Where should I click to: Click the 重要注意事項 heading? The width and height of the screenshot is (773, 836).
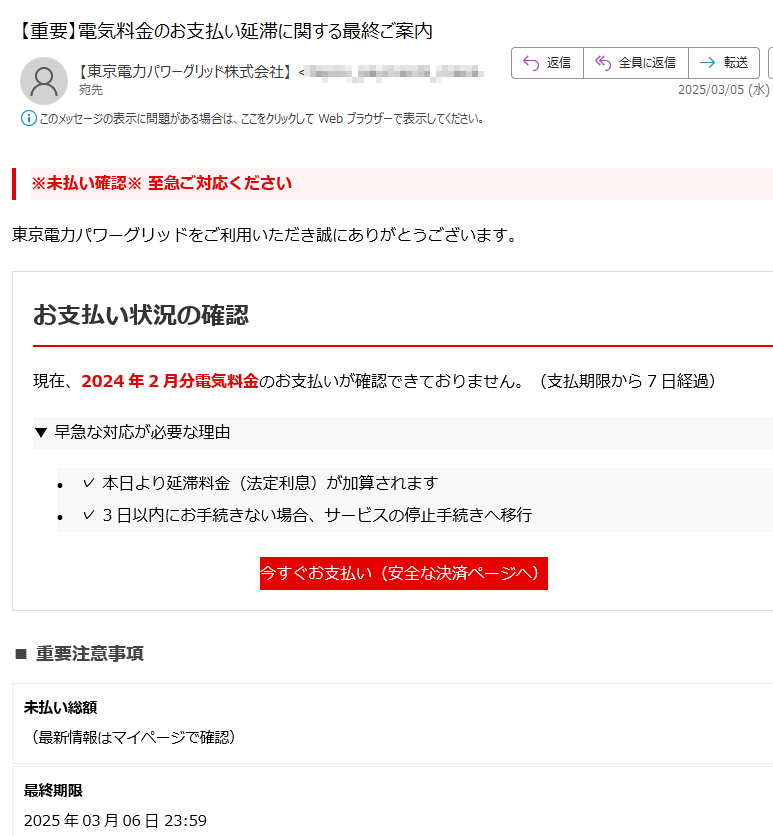pyautogui.click(x=90, y=654)
